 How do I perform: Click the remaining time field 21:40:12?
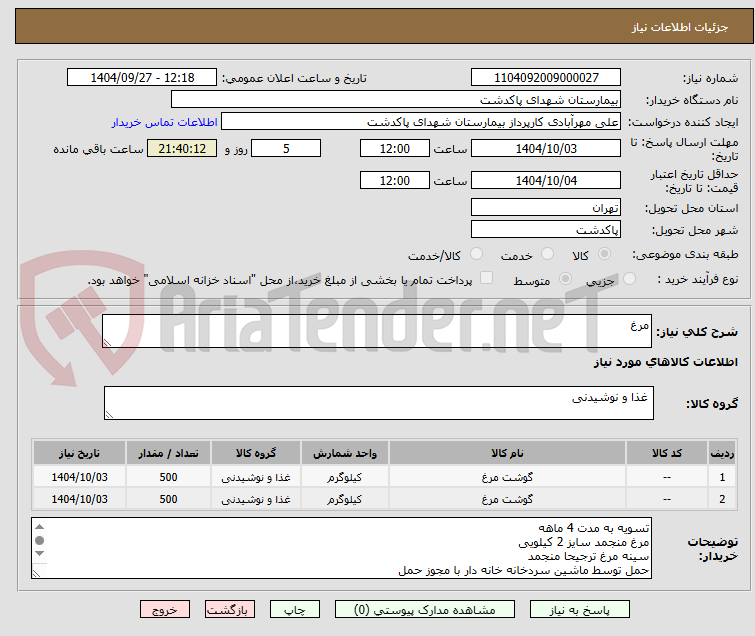182,148
